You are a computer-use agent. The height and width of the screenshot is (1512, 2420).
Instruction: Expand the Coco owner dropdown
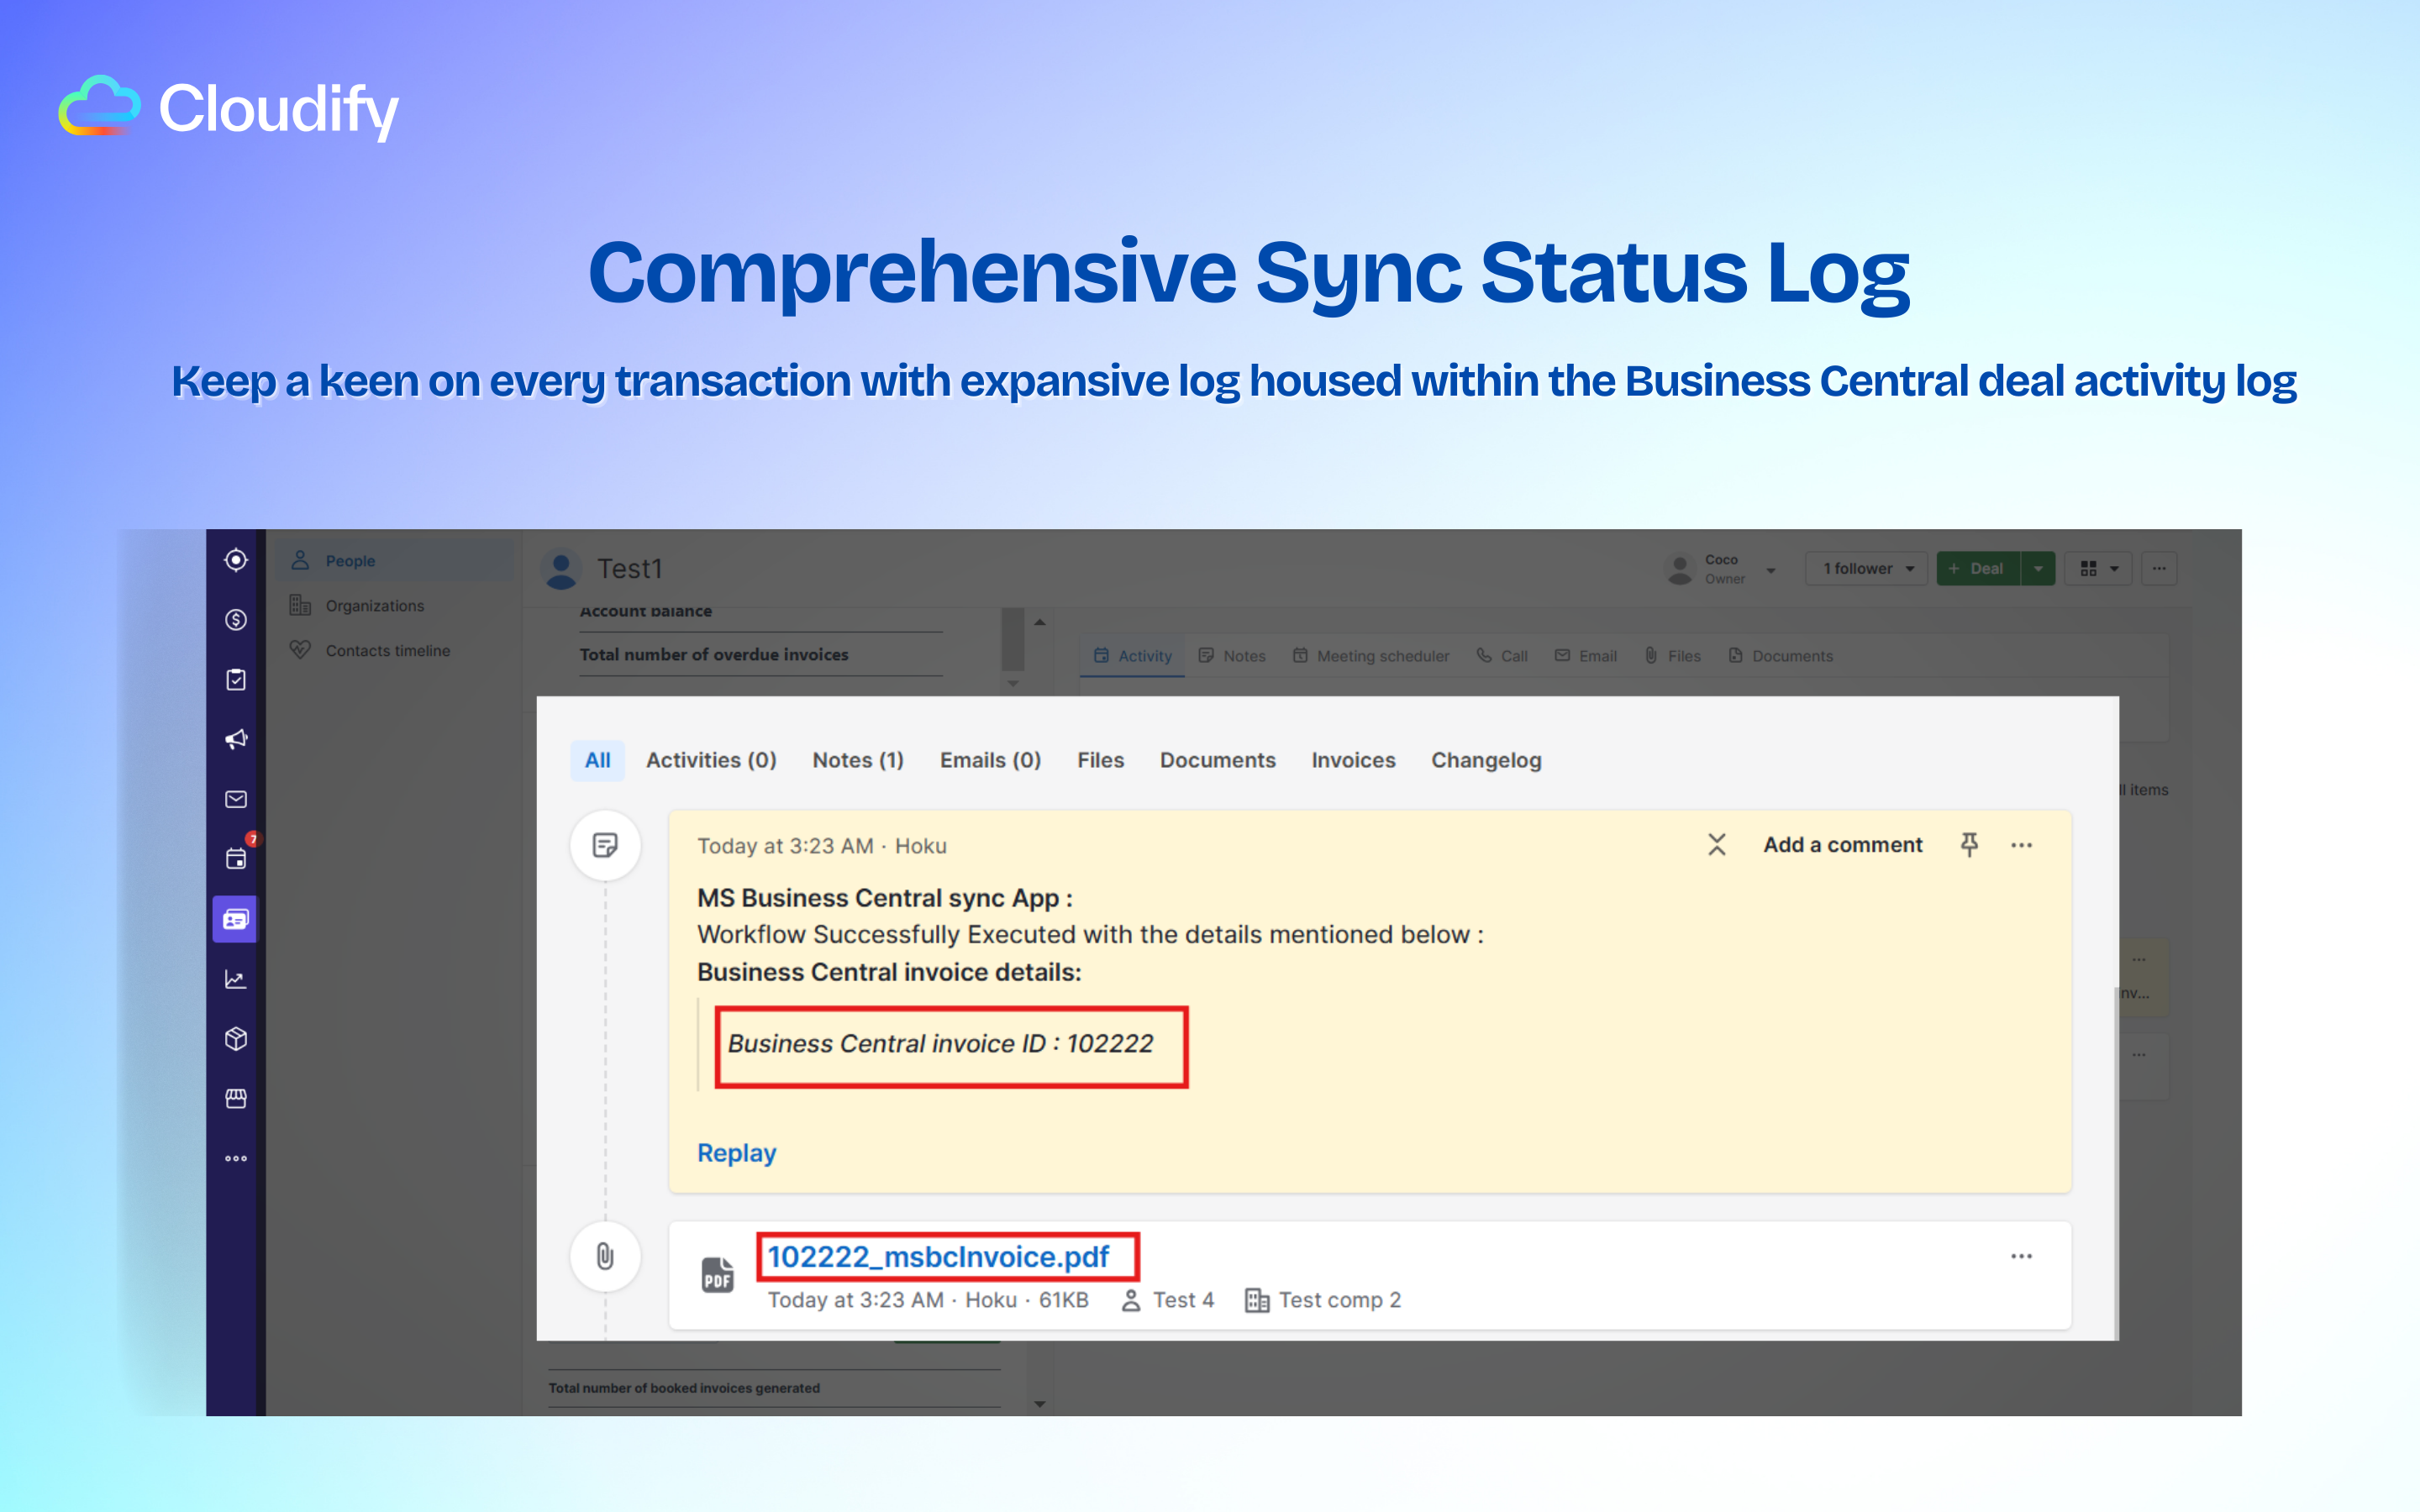coord(1771,570)
